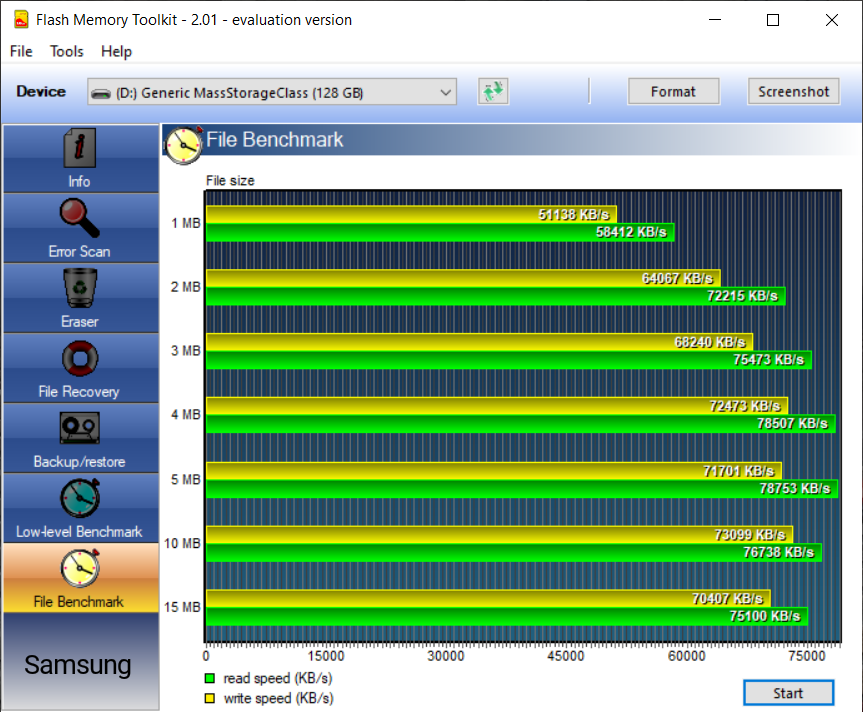Image resolution: width=863 pixels, height=712 pixels.
Task: Open the File menu
Action: pyautogui.click(x=21, y=51)
